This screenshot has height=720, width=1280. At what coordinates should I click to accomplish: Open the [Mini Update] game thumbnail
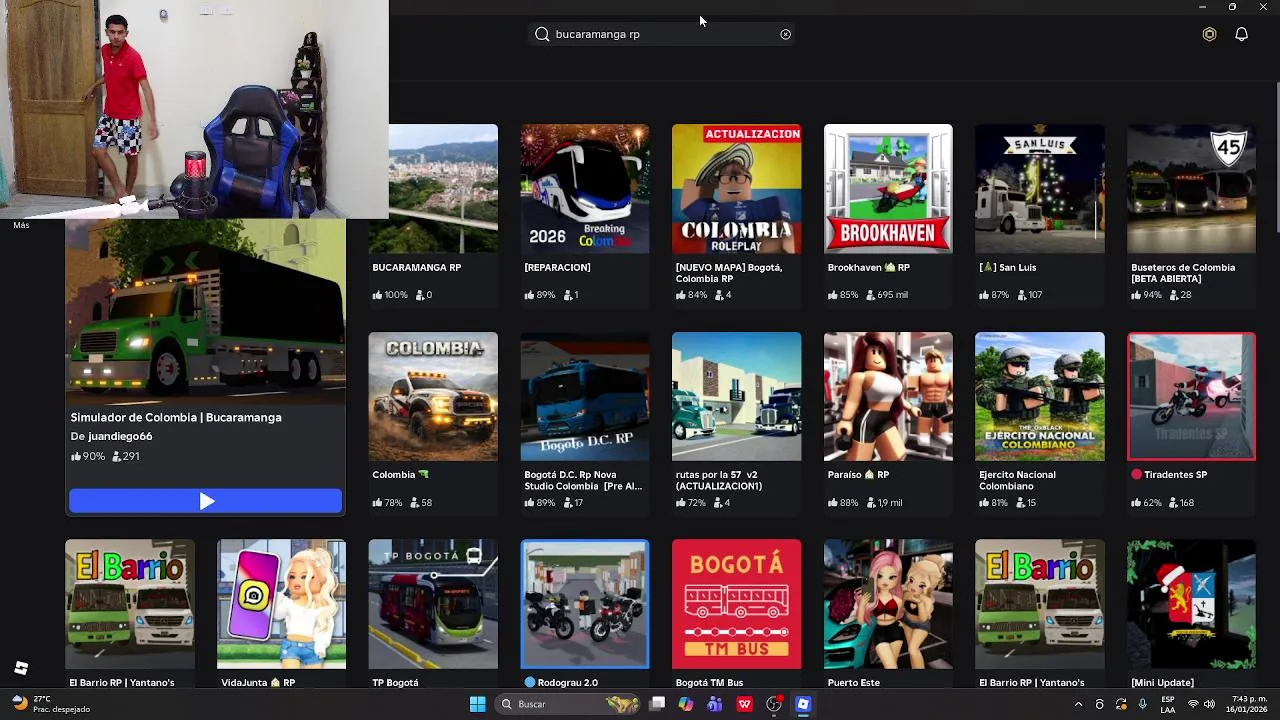(x=1191, y=604)
